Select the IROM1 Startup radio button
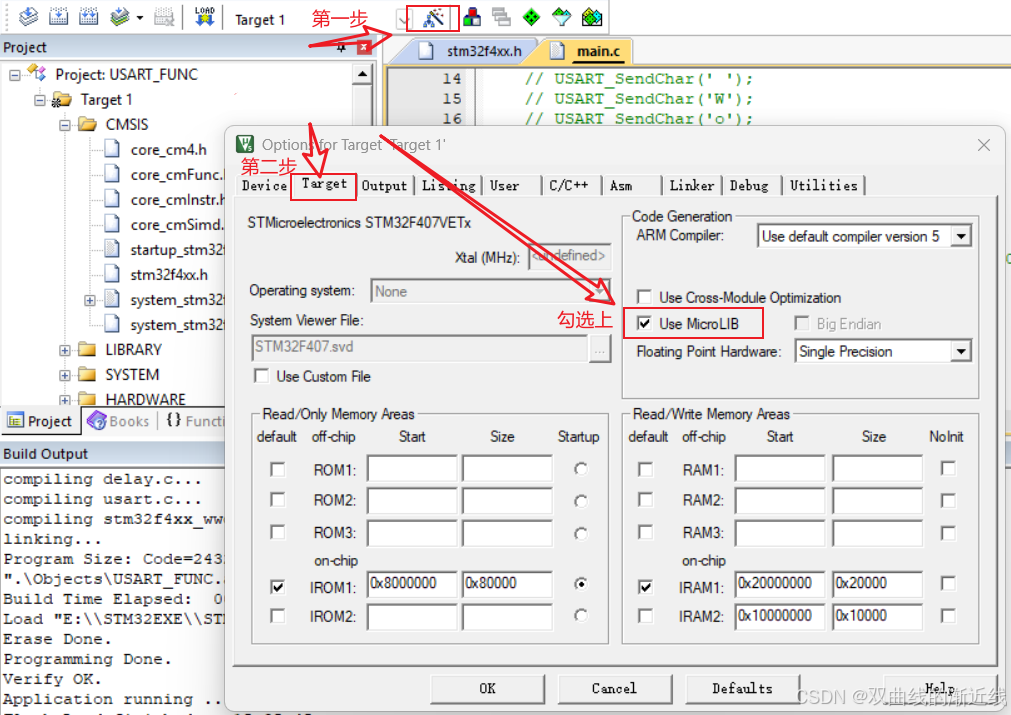The image size is (1011, 715). pyautogui.click(x=581, y=583)
